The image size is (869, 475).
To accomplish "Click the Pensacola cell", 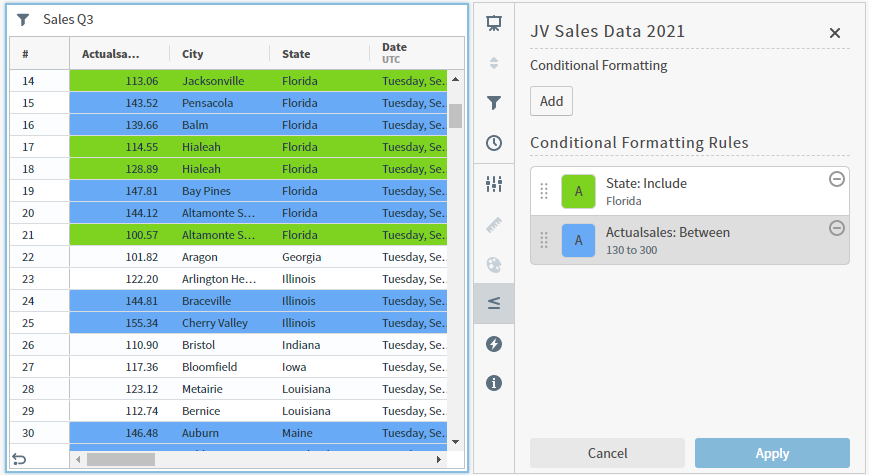I will pyautogui.click(x=219, y=103).
